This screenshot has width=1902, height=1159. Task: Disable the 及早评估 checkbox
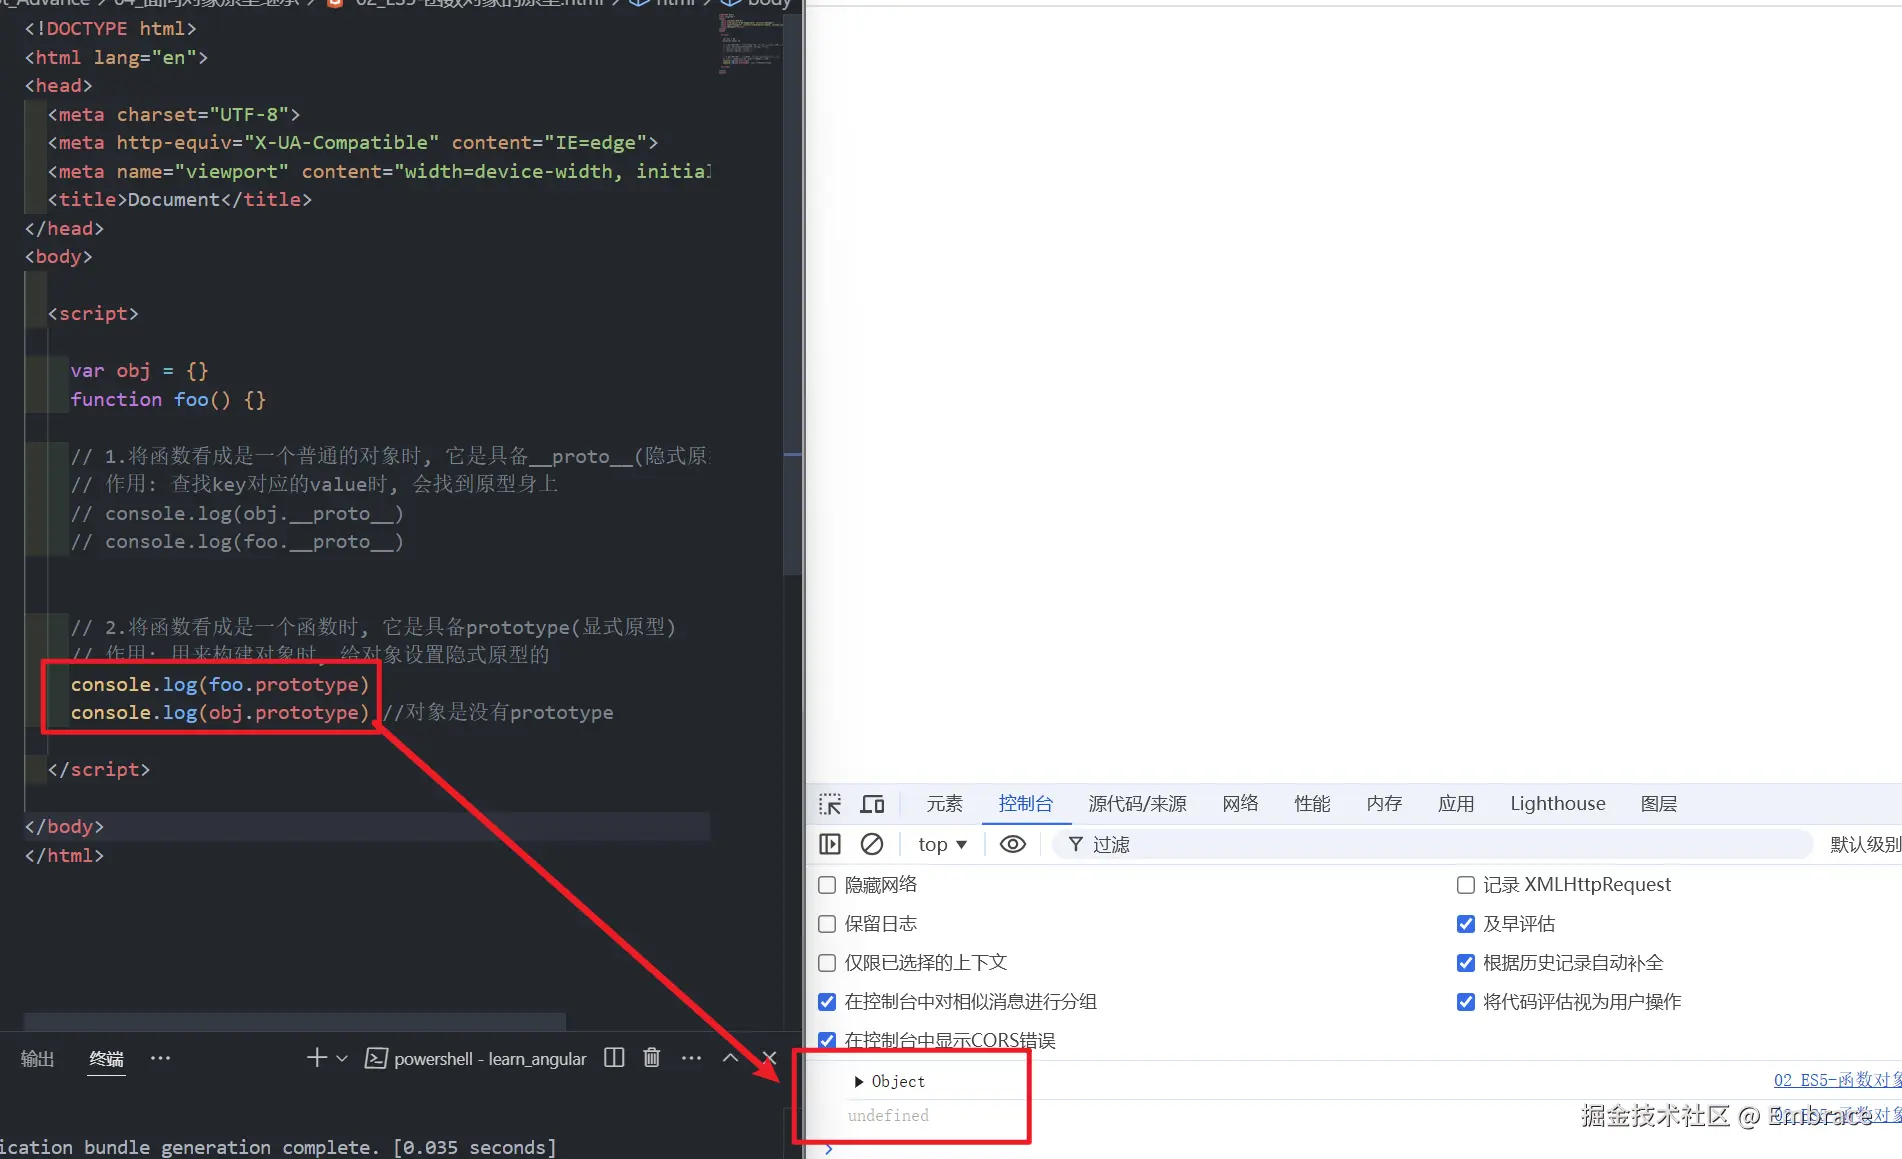1466,924
